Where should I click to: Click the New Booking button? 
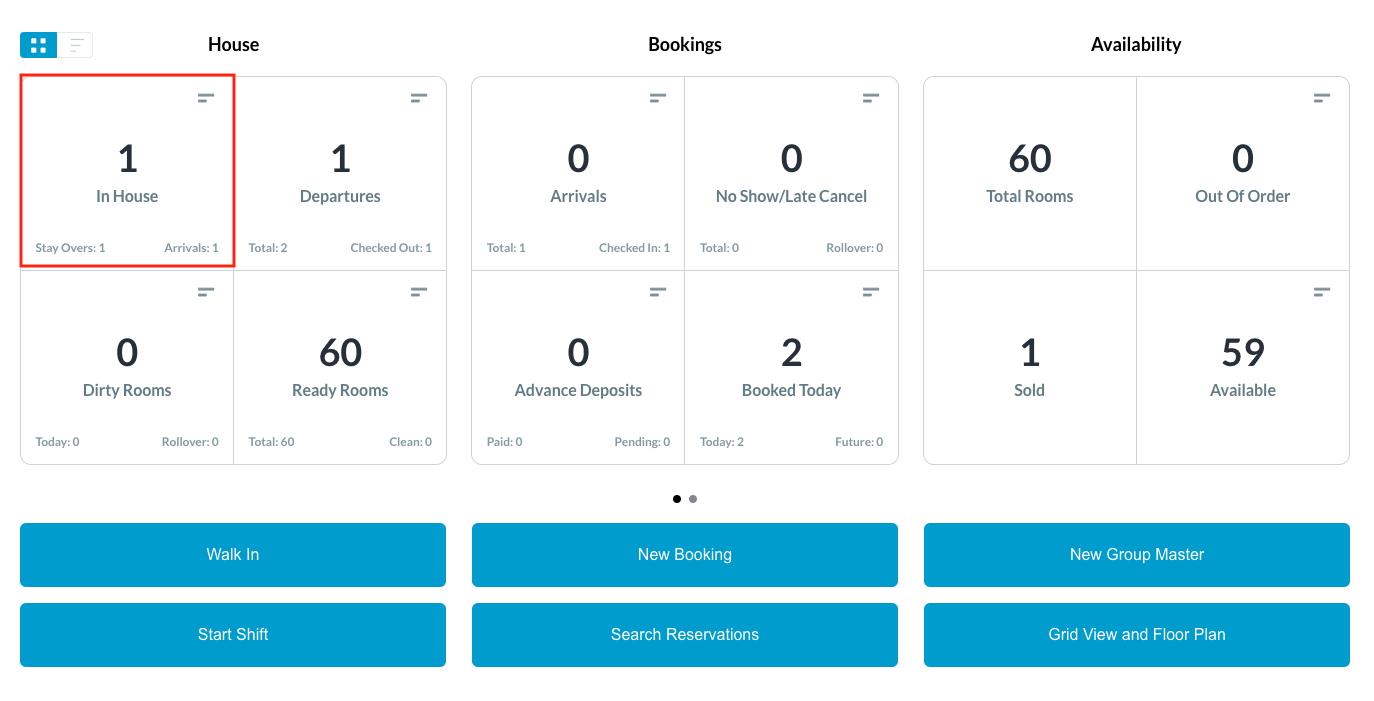pyautogui.click(x=685, y=555)
